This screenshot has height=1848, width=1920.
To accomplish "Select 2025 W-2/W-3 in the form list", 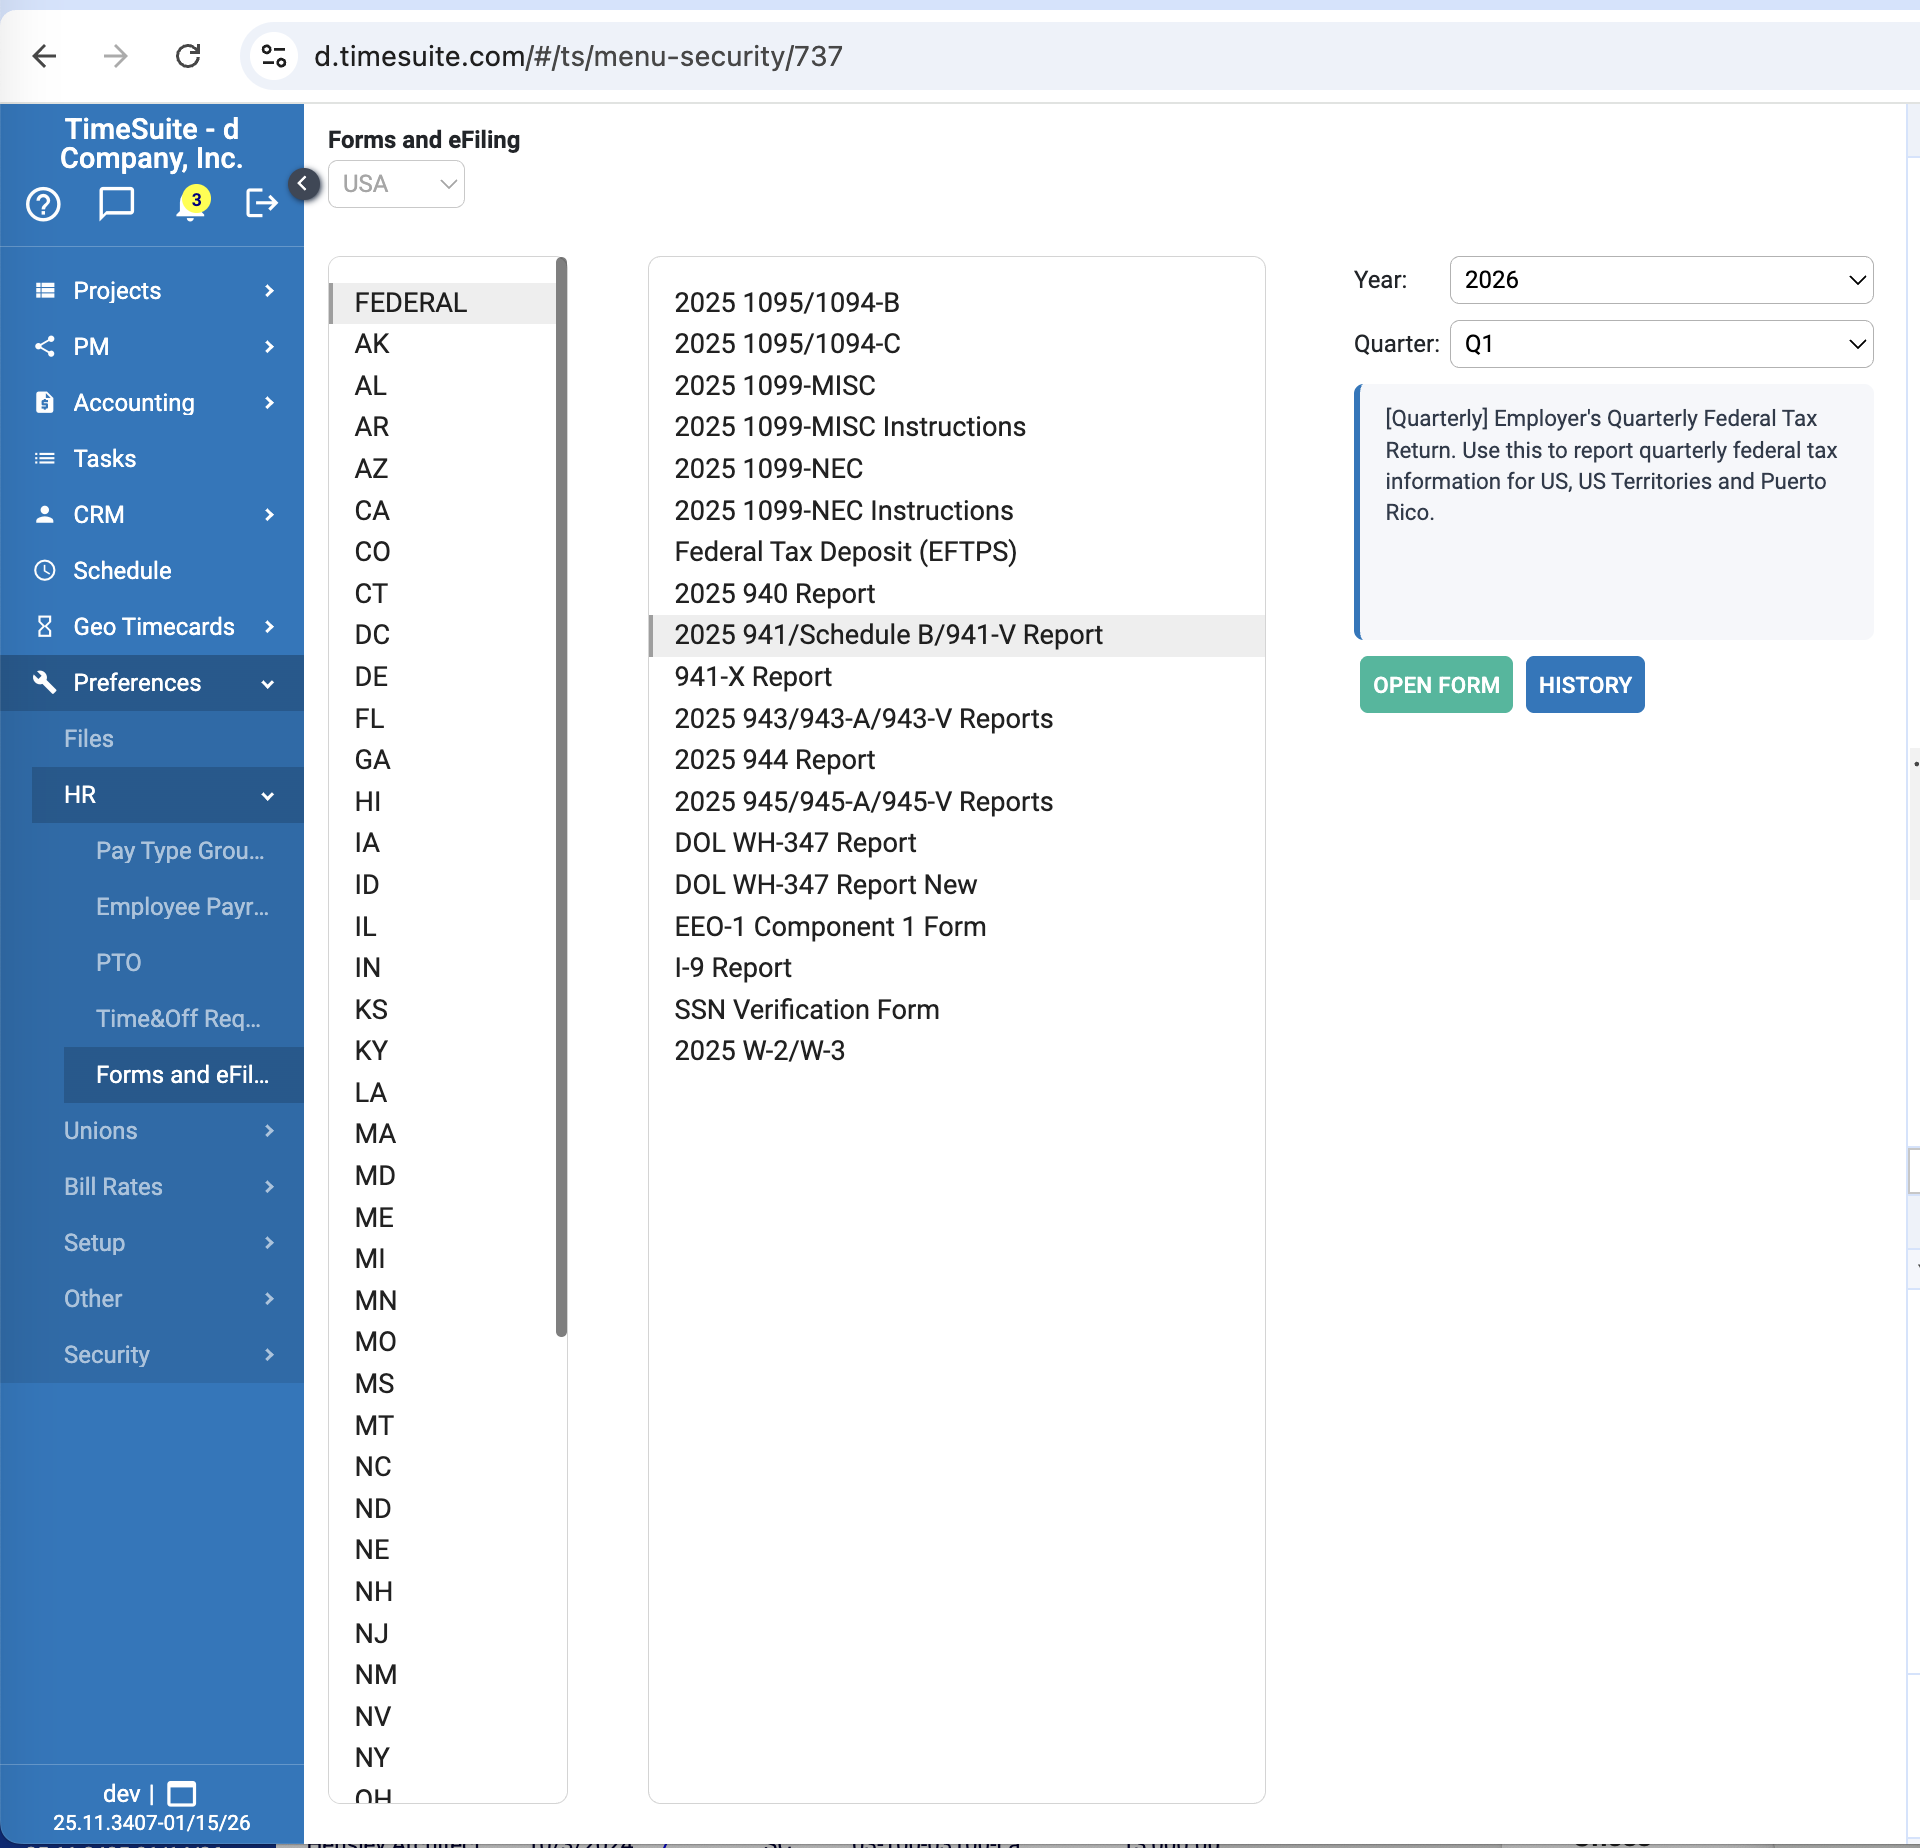I will pos(759,1051).
